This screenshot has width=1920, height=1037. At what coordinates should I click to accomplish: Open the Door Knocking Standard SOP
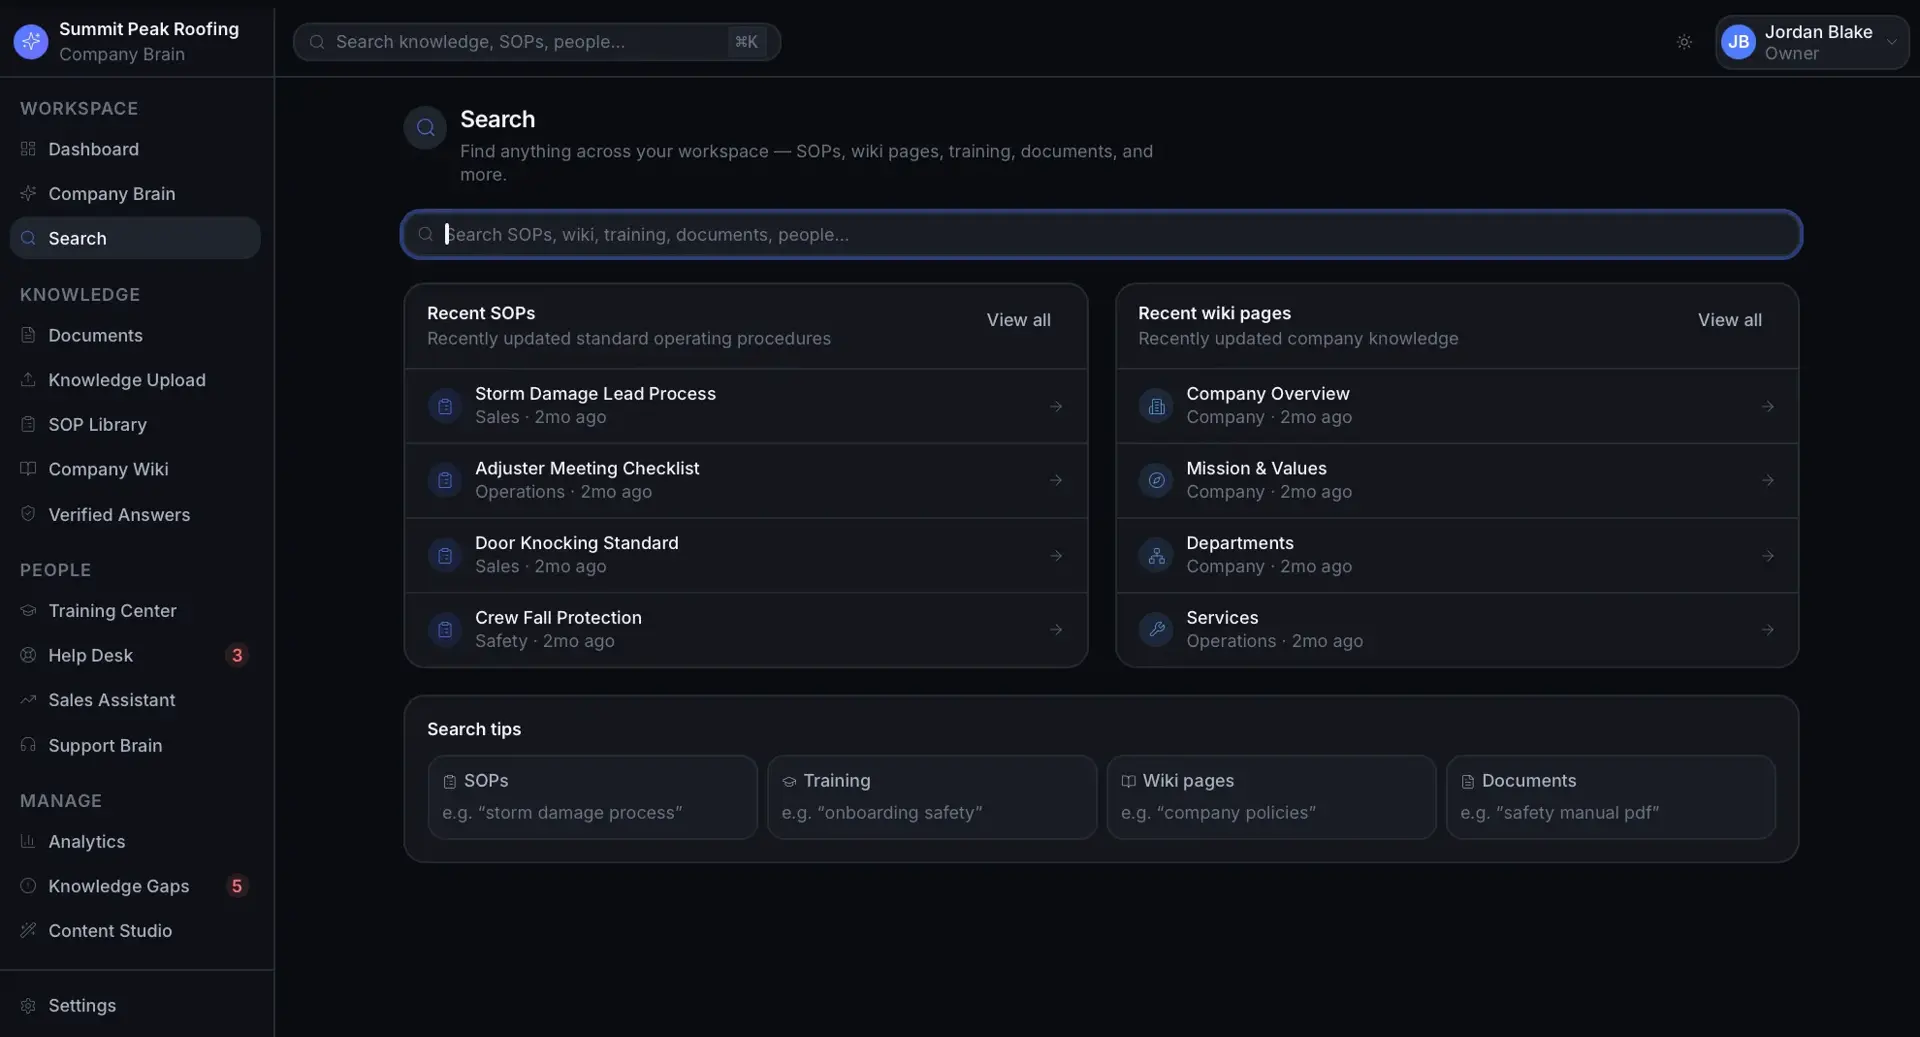point(745,555)
